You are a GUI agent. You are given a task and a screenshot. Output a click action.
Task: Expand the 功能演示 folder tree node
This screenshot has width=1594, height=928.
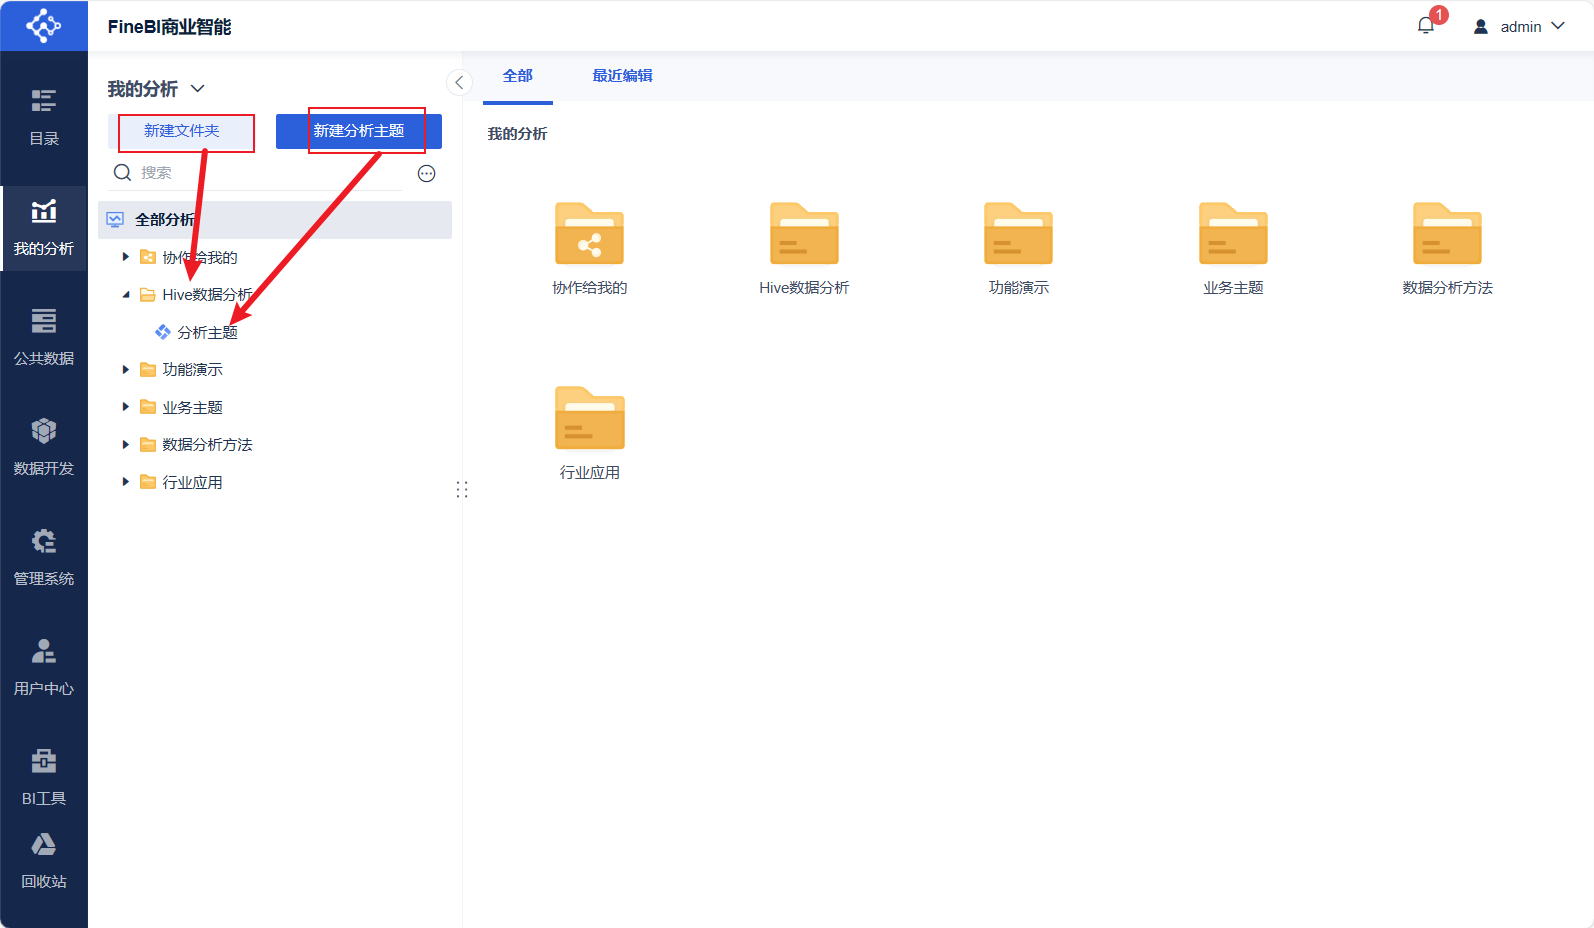point(126,370)
